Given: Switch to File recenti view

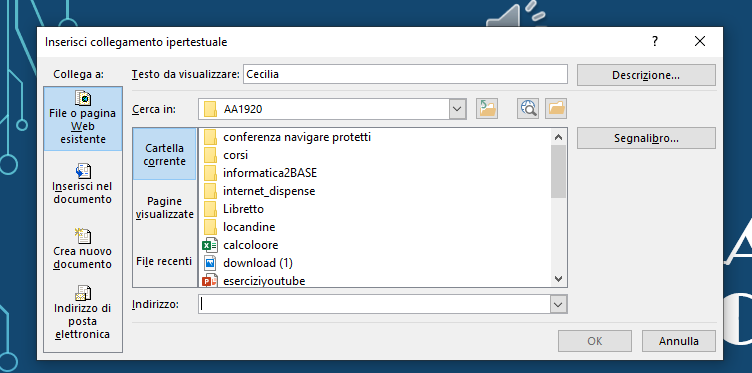Looking at the screenshot, I should (164, 261).
